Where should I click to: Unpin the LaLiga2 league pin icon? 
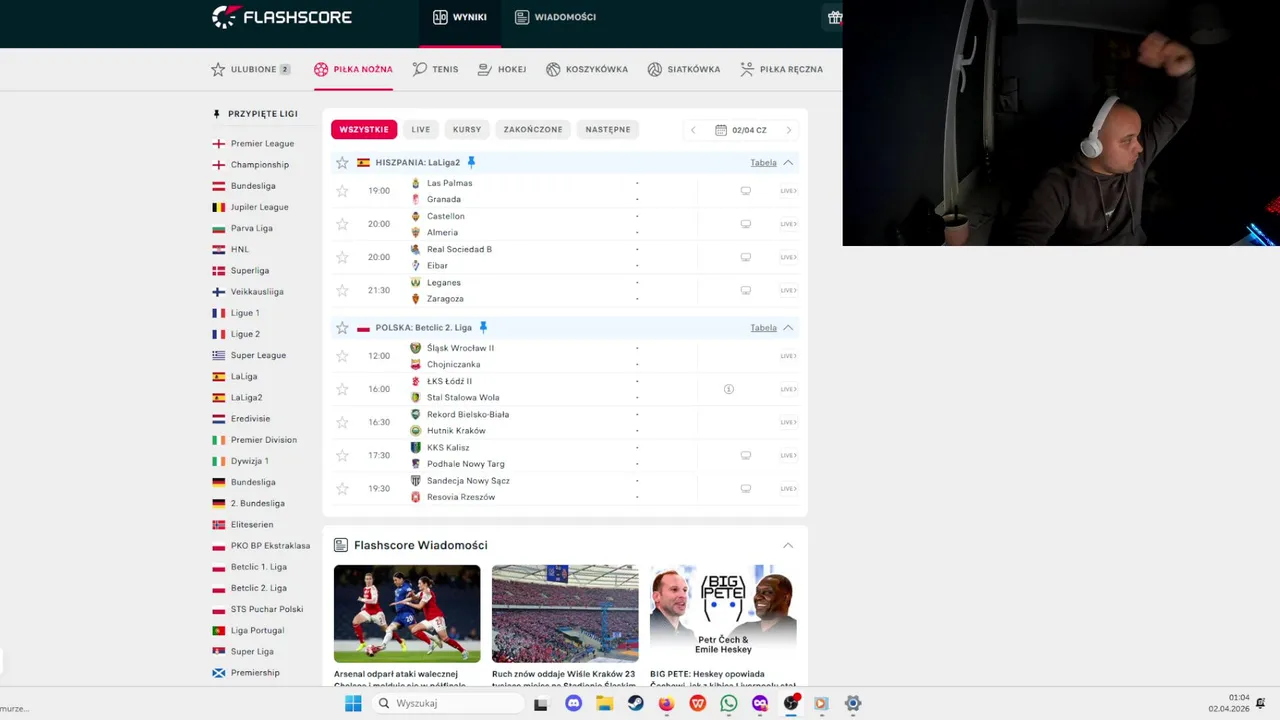coord(471,162)
